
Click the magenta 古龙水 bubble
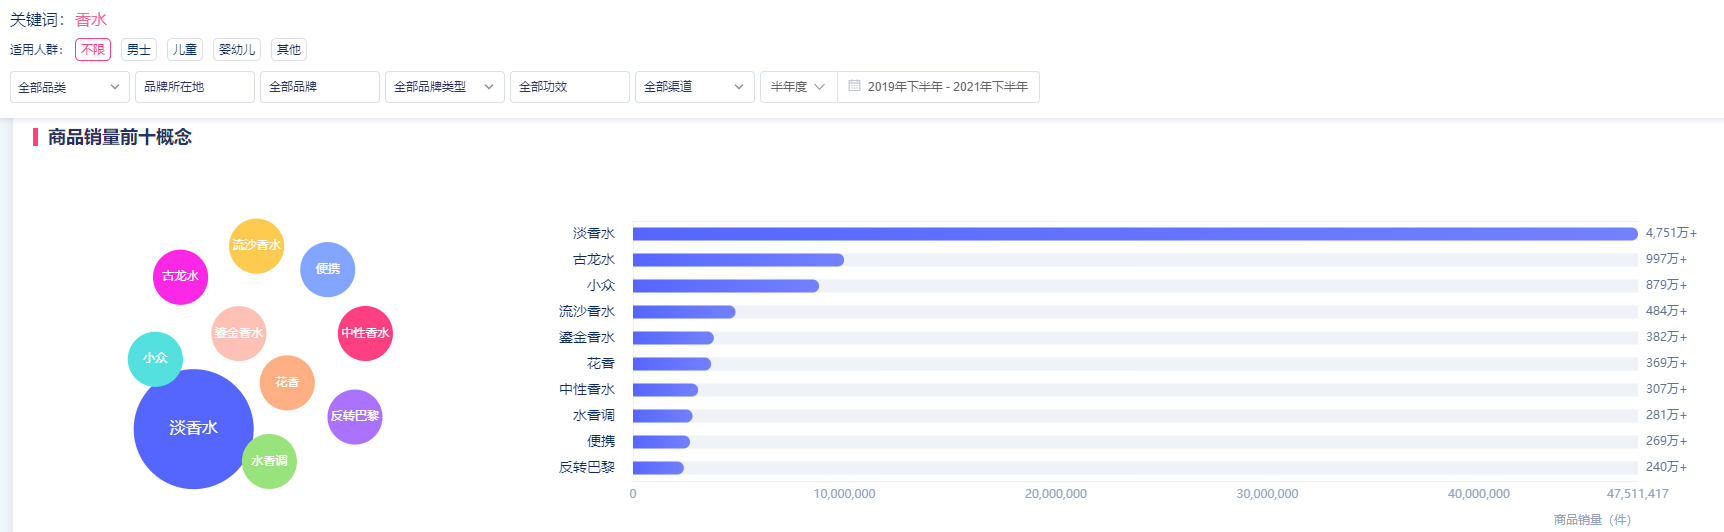tap(180, 277)
